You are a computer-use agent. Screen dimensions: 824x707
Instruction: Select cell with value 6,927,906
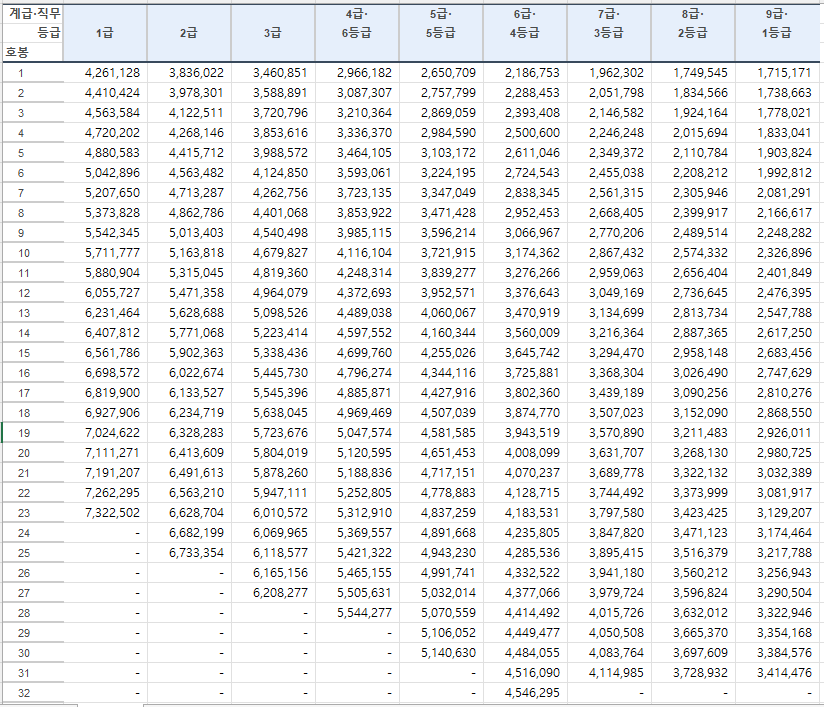[x=105, y=412]
